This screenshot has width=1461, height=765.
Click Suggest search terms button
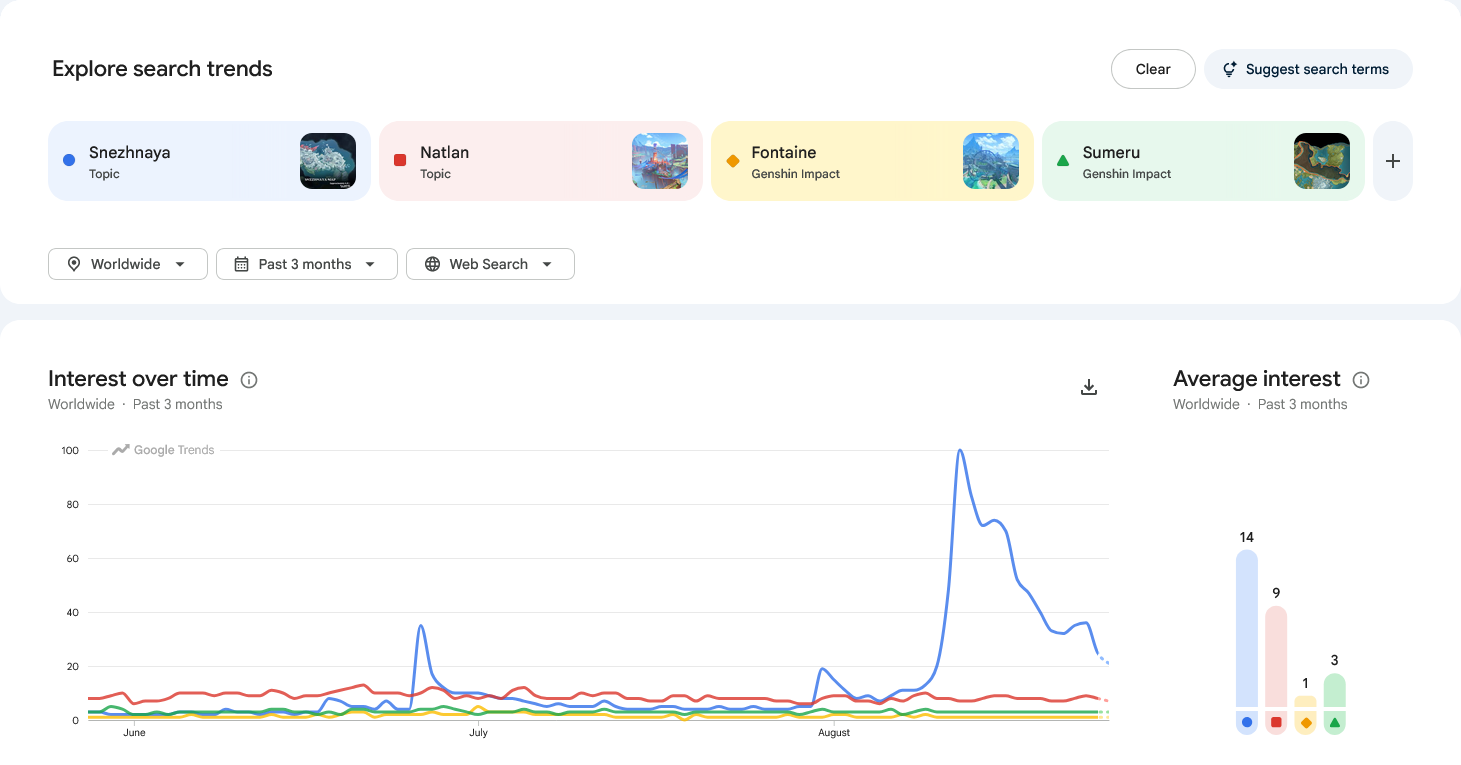tap(1308, 69)
